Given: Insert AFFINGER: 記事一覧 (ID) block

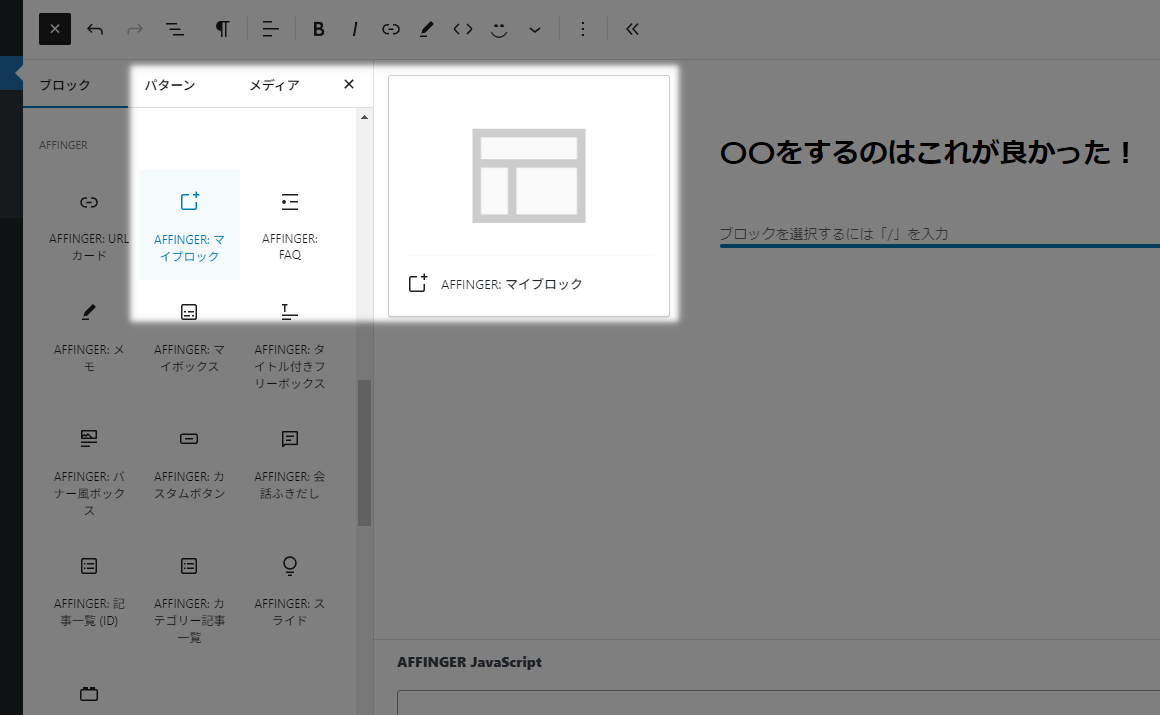Looking at the screenshot, I should (x=89, y=598).
